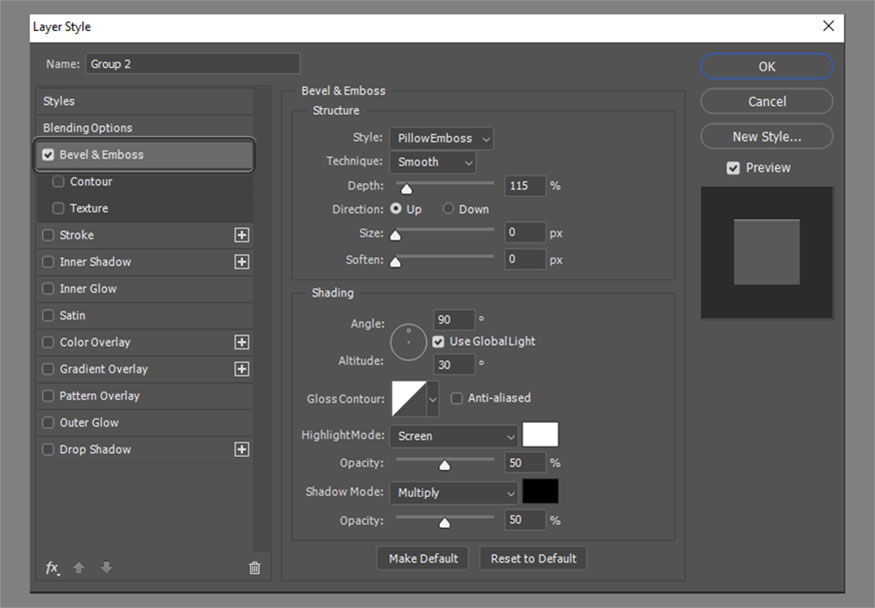Open the fx effects menu icon

(x=52, y=568)
